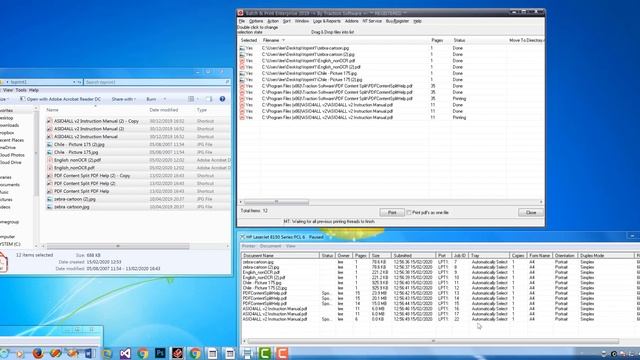
Task: Click the English_nonOCR.pdf file icon in Explorer
Action: tap(49, 168)
